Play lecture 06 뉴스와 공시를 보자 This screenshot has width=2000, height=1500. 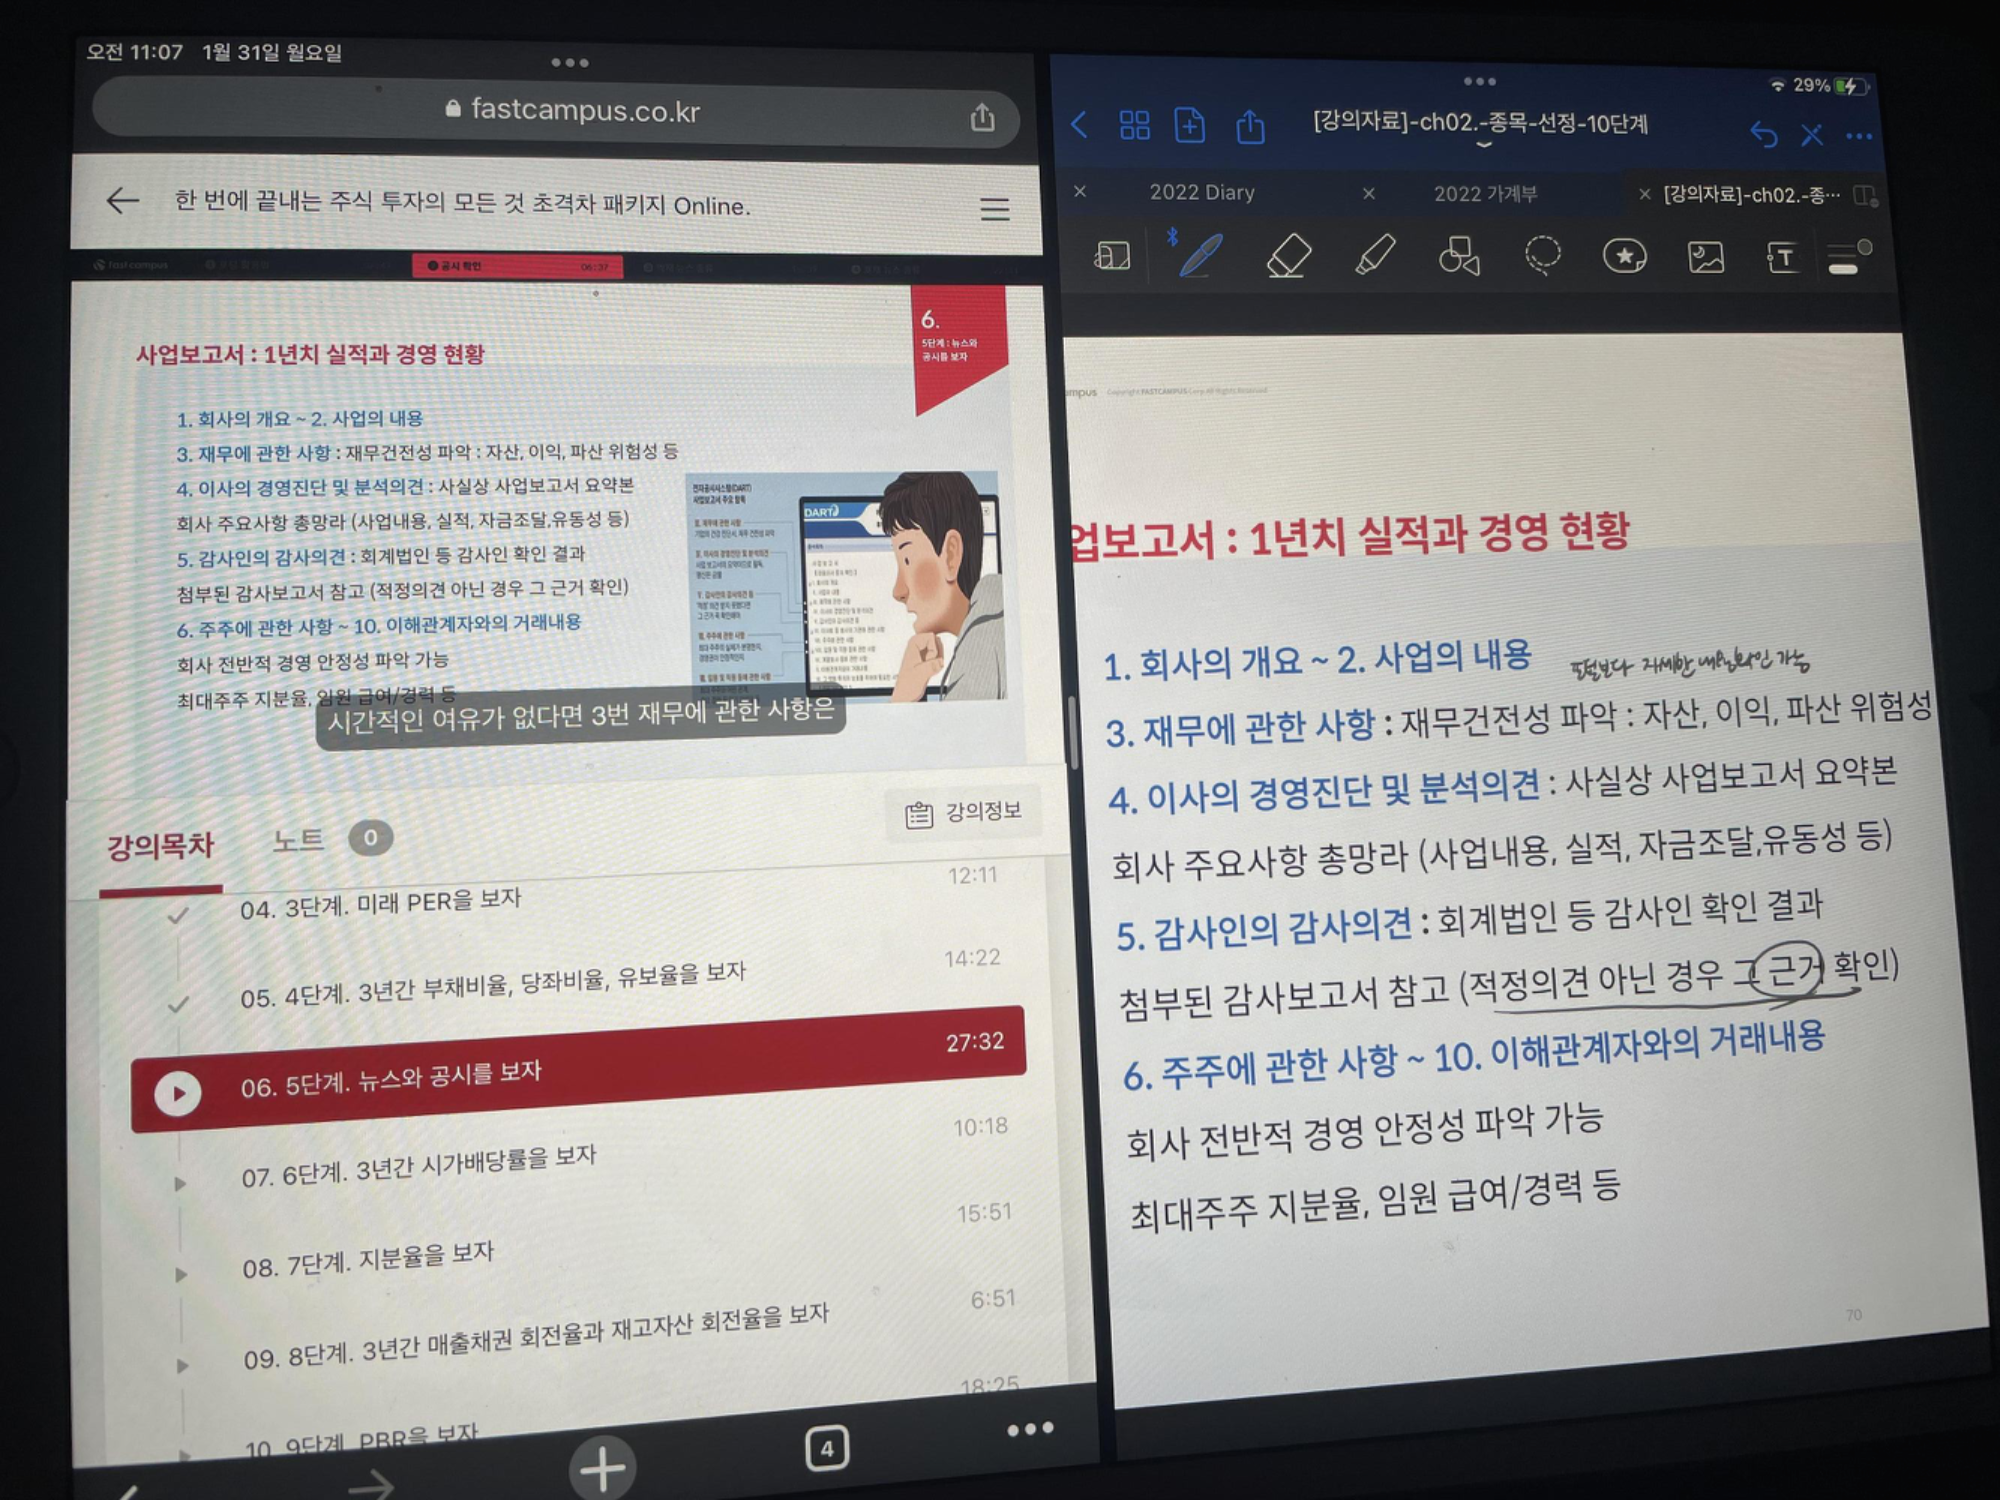(x=178, y=1093)
